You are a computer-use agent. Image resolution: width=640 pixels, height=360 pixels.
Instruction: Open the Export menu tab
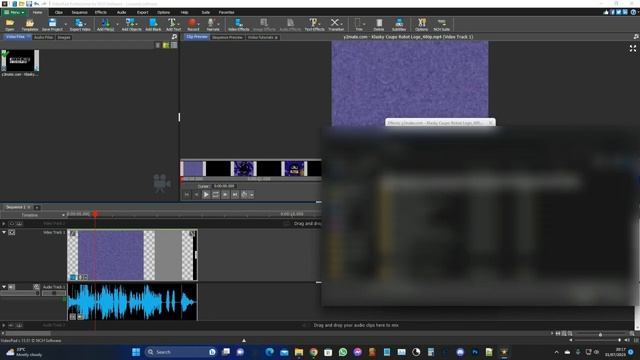tap(142, 12)
